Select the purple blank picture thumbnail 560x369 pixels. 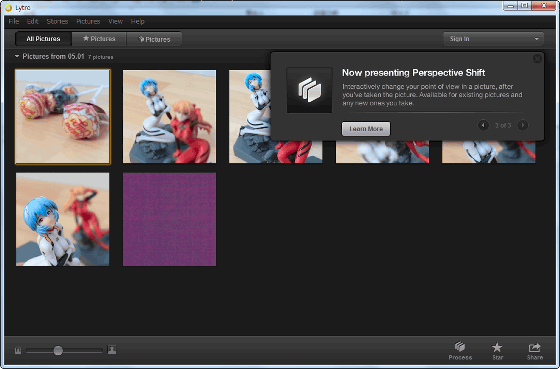(169, 219)
